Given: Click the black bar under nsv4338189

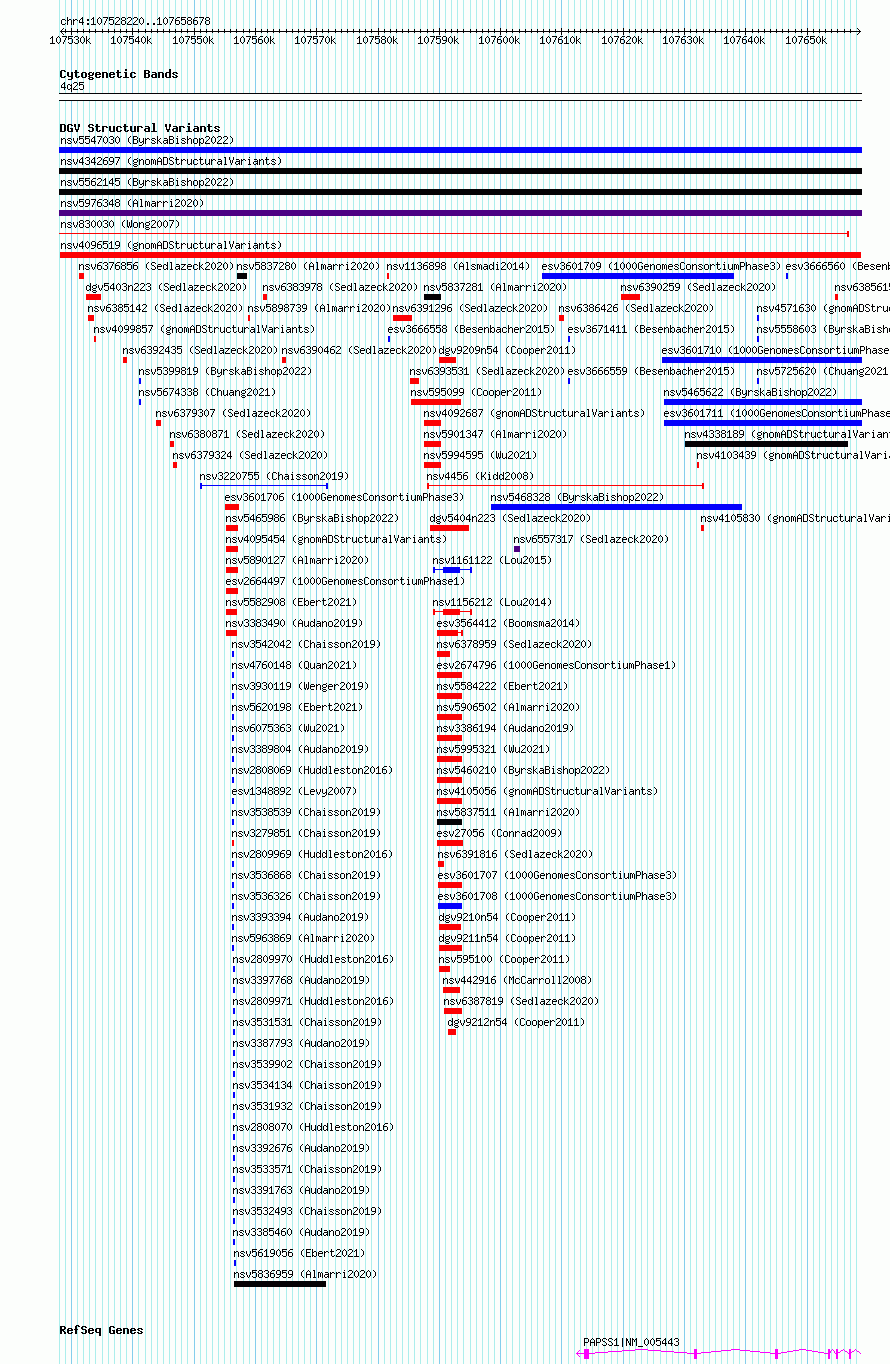Looking at the screenshot, I should coord(767,444).
